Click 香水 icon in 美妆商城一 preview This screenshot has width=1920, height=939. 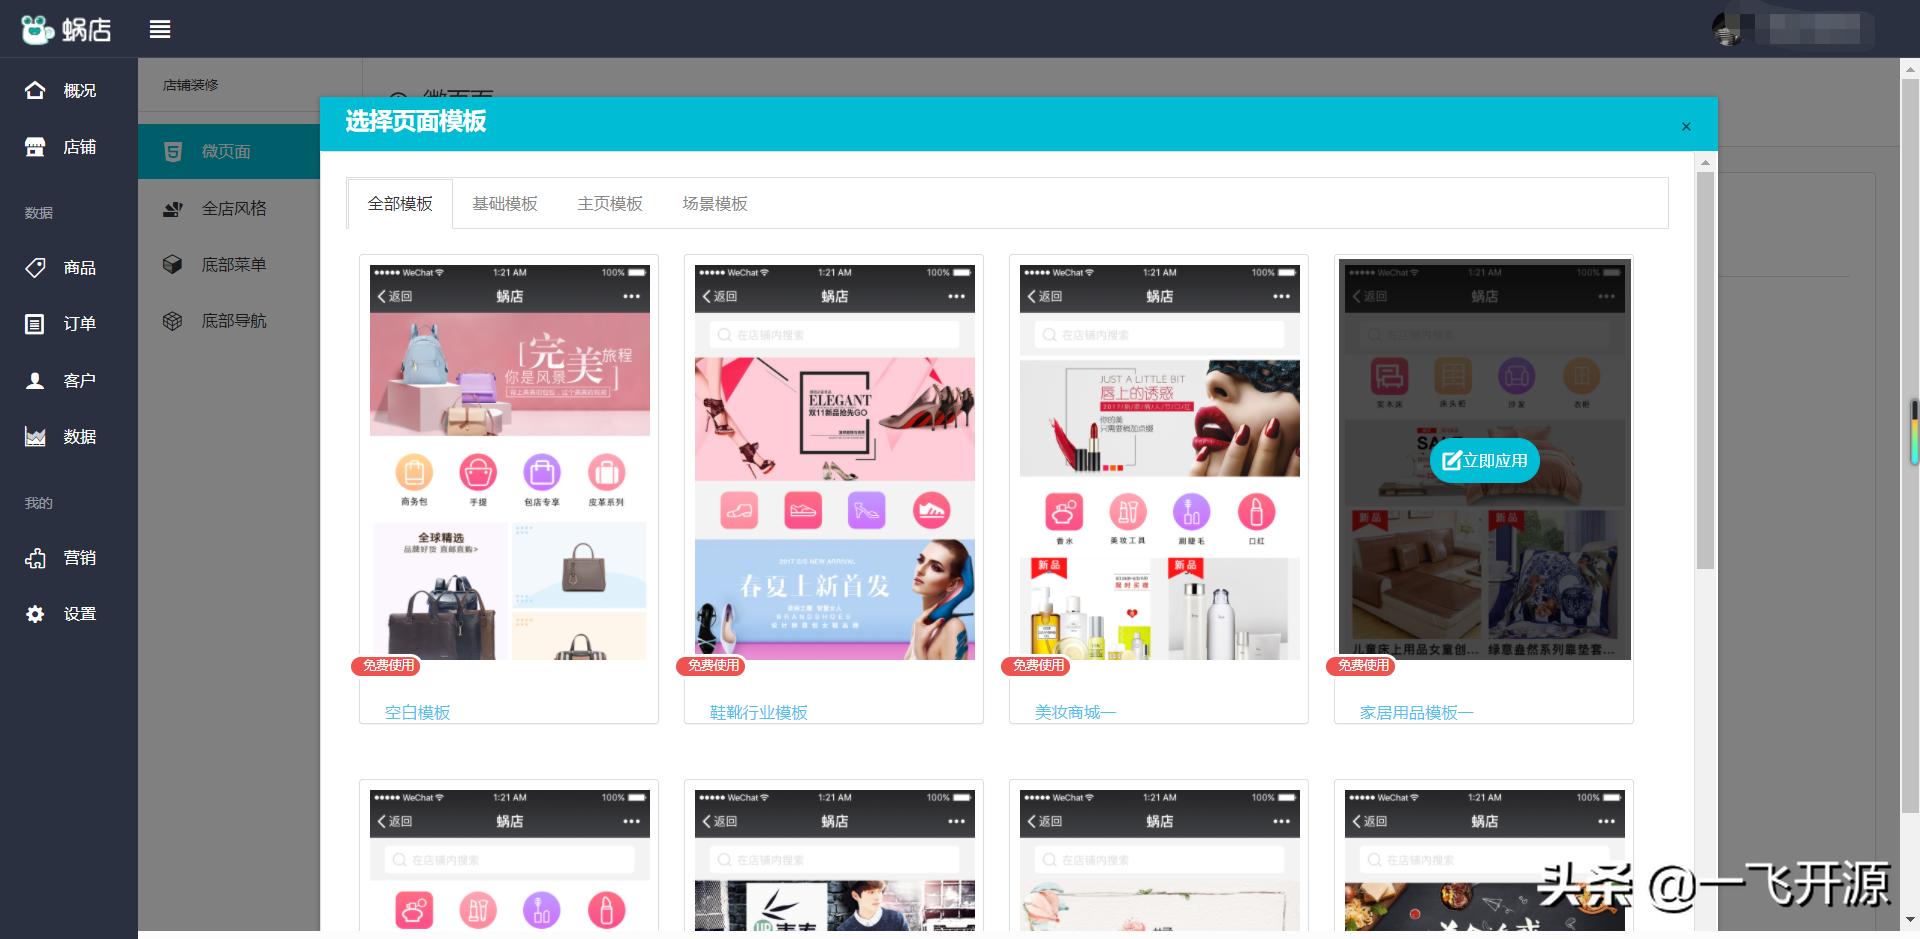pyautogui.click(x=1064, y=512)
